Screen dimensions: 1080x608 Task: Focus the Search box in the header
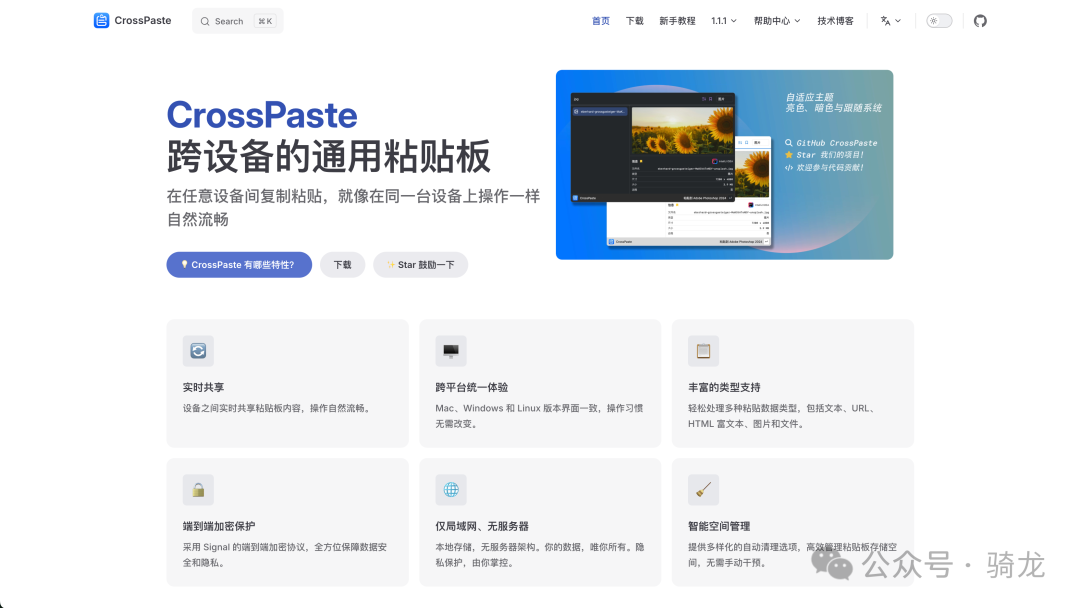pos(237,21)
